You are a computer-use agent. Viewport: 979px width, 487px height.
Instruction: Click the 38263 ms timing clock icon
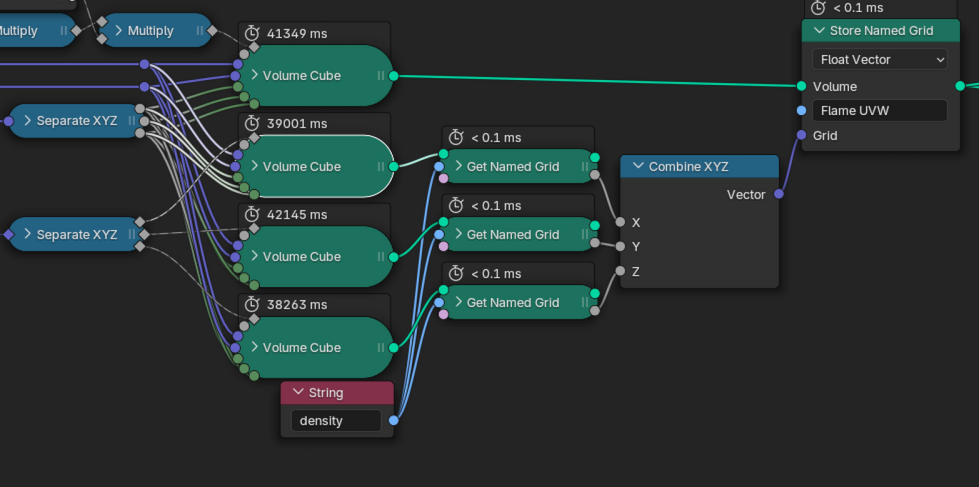pos(252,305)
